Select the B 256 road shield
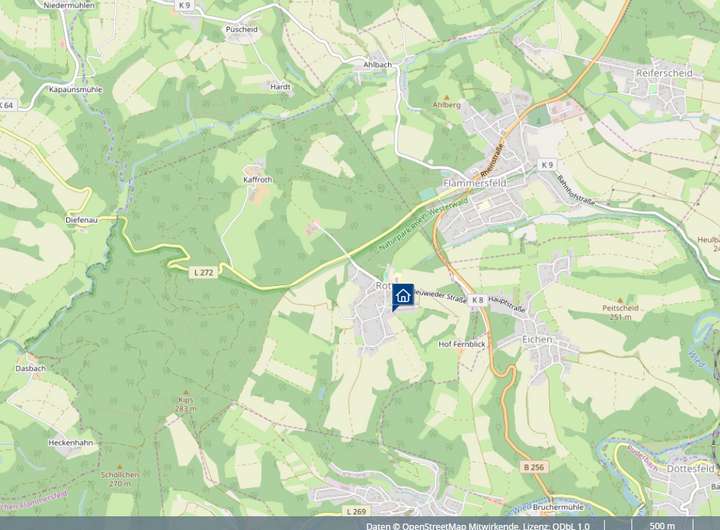Image resolution: width=720 pixels, height=530 pixels. coord(534,467)
